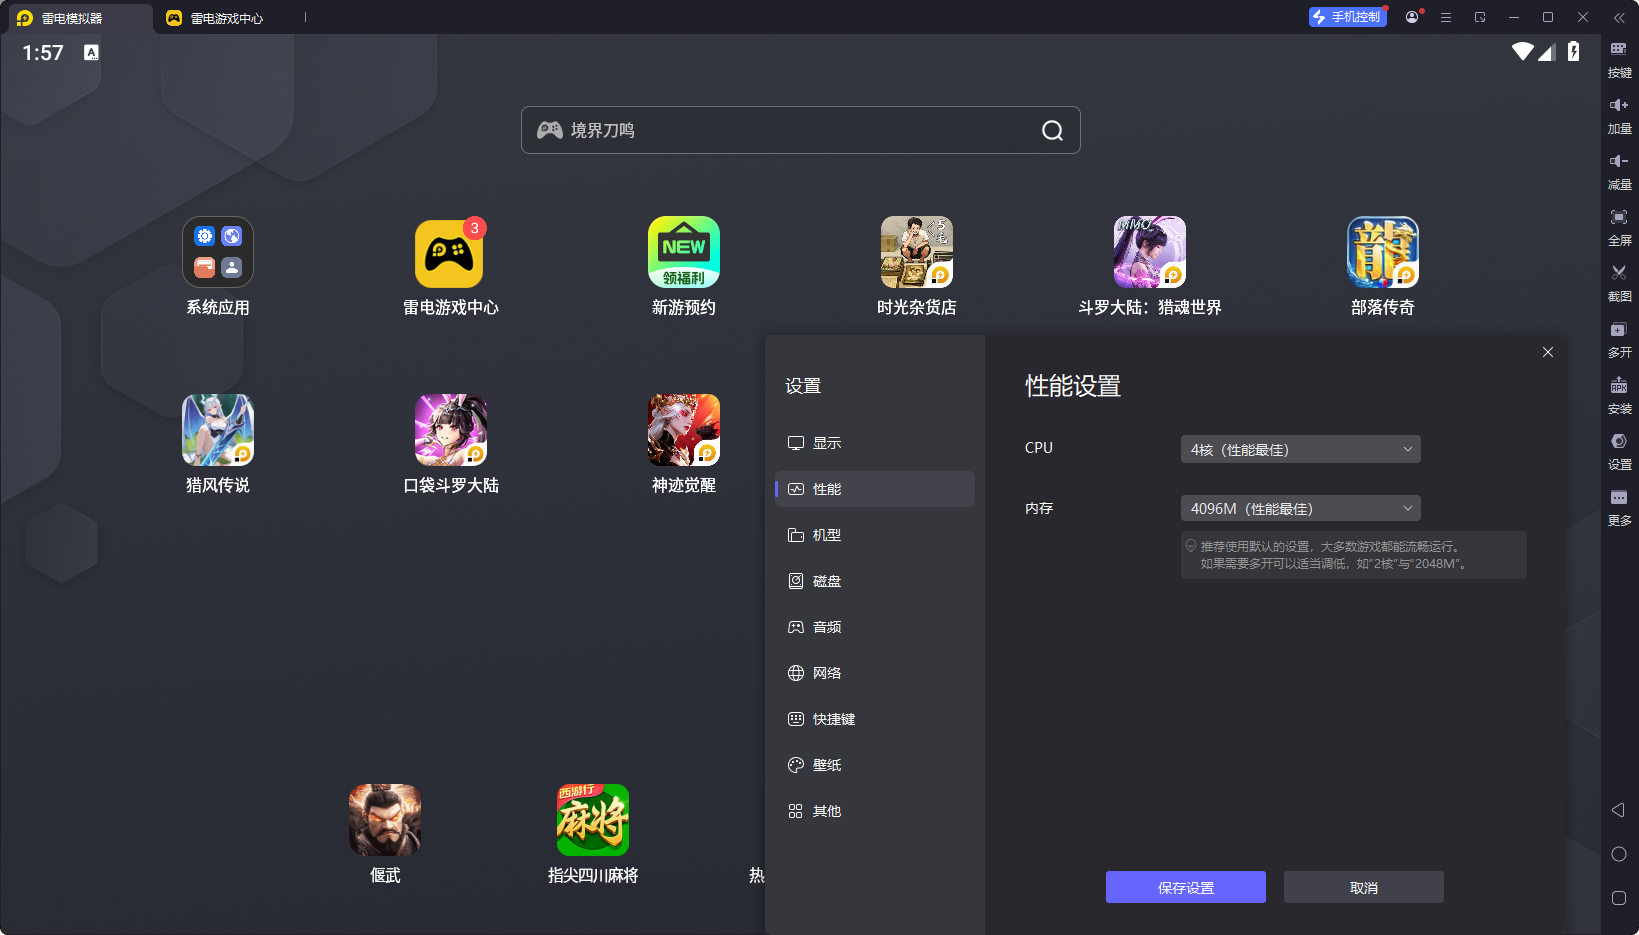Screen dimensions: 1639x935
Task: Expand the 内存 memory dropdown
Action: click(x=1300, y=508)
